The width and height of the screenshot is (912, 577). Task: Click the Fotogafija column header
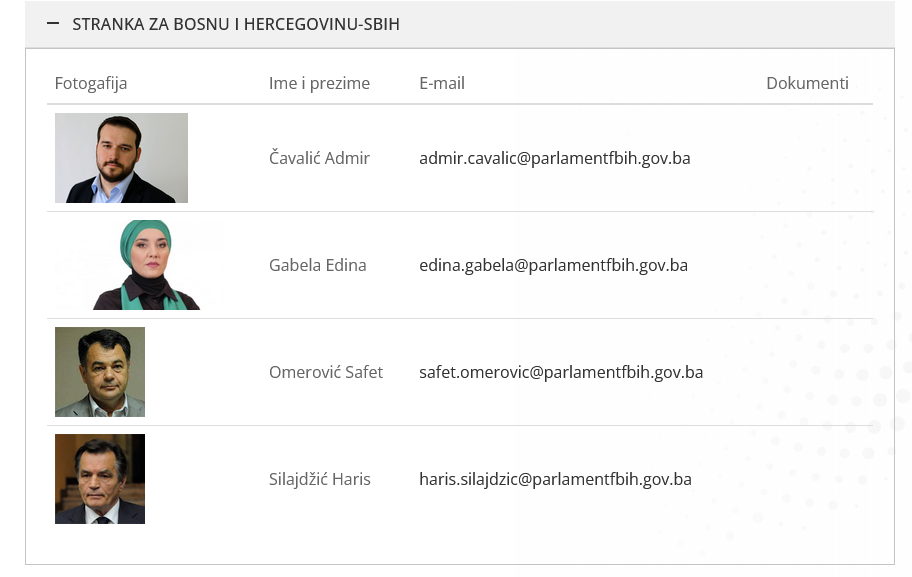91,83
